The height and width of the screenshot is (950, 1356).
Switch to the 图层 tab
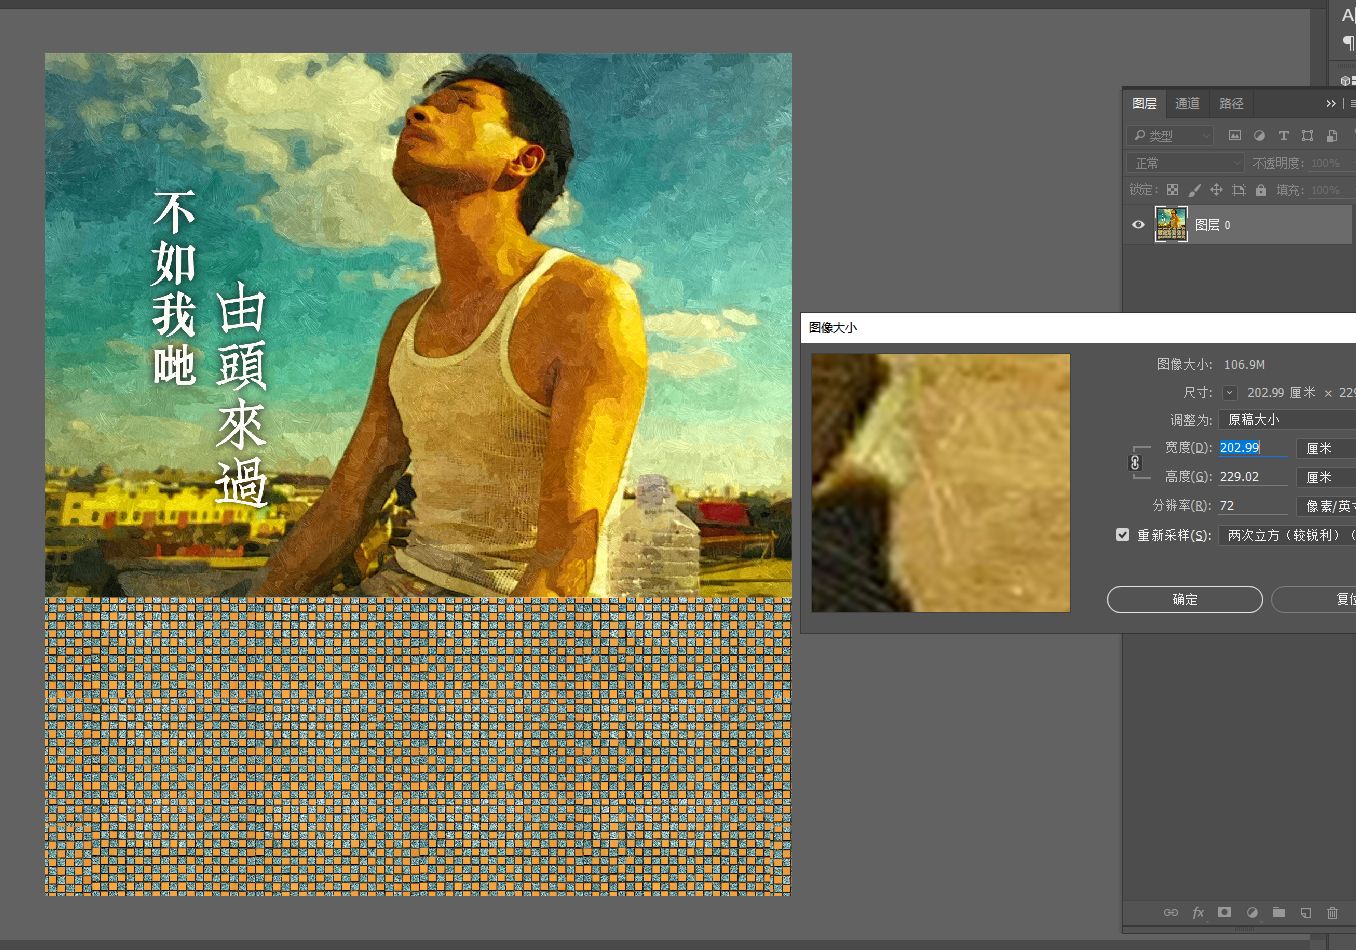[x=1145, y=103]
